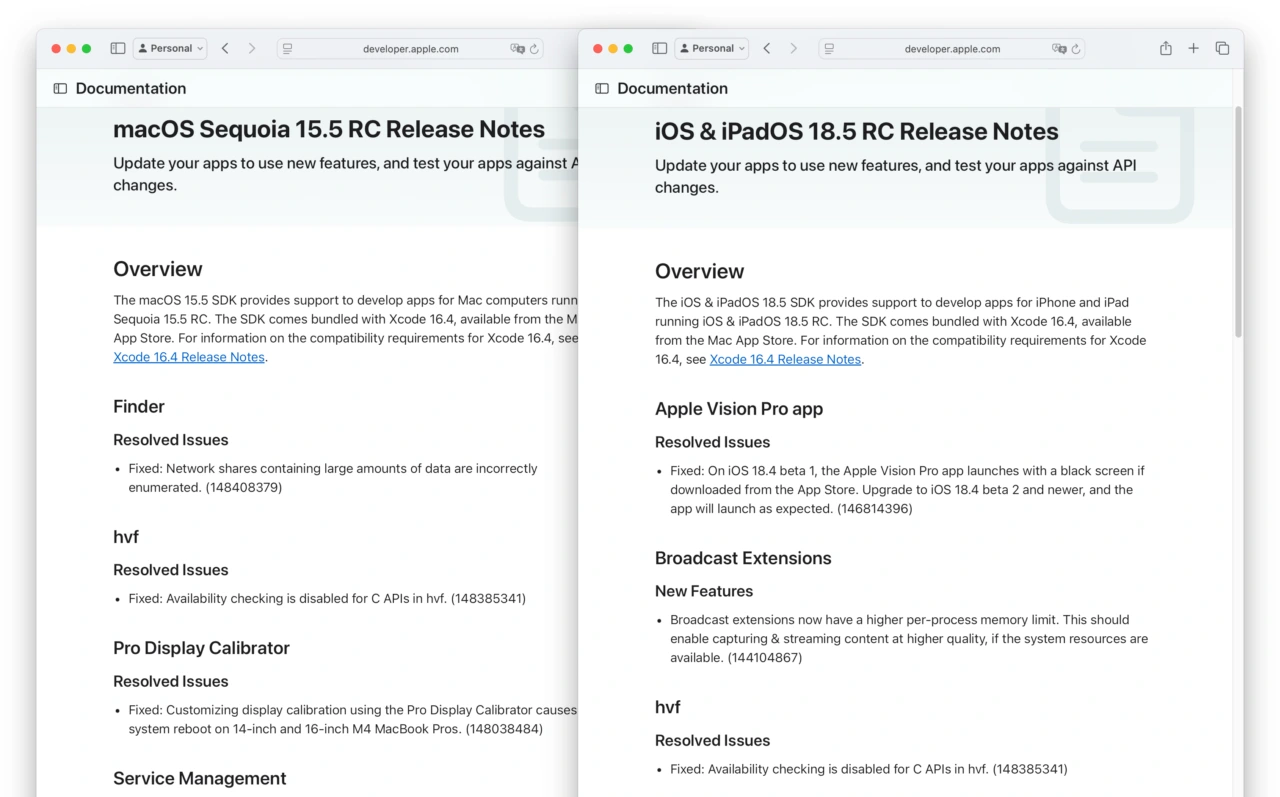The image size is (1280, 797).
Task: Reload the iOS & iPadOS release notes page
Action: coord(1076,49)
